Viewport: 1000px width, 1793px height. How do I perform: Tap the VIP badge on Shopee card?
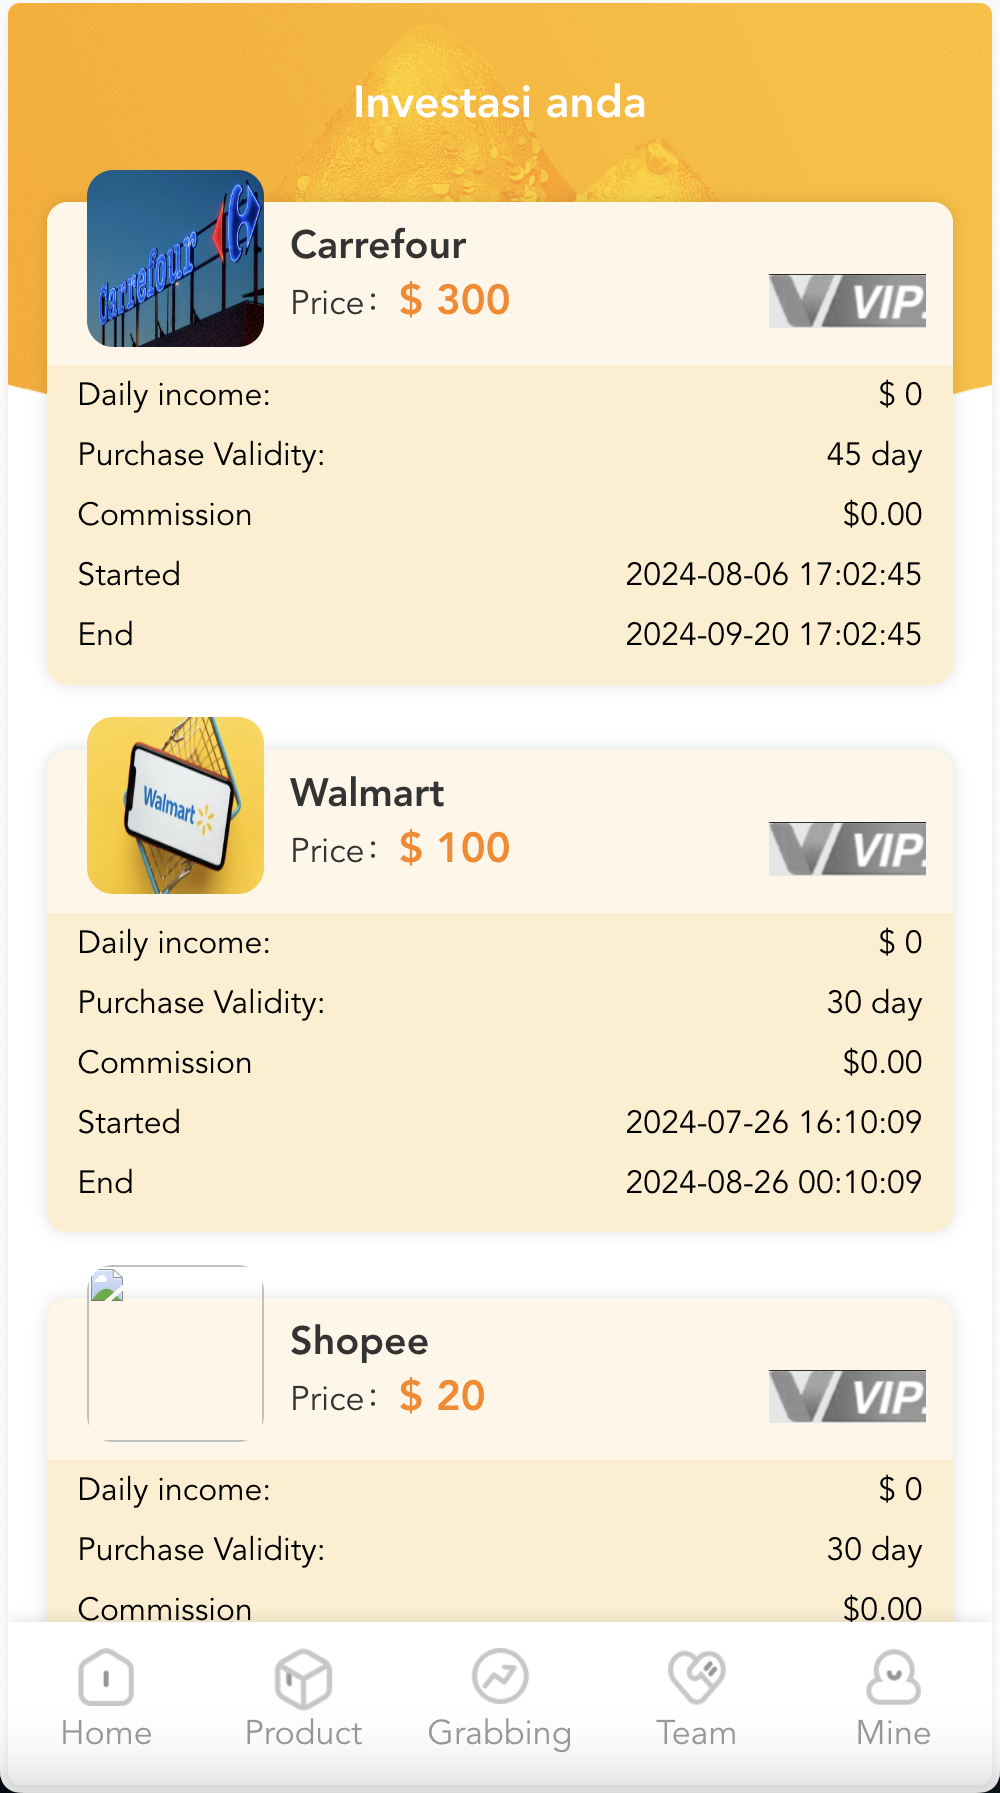[x=846, y=1393]
